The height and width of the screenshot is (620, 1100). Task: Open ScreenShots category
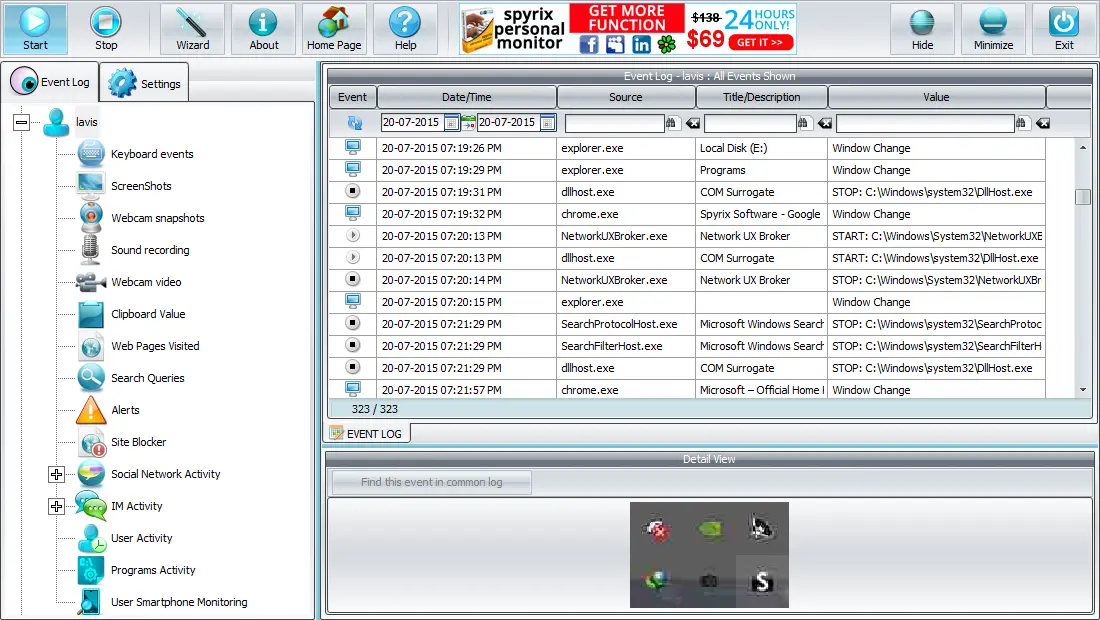pyautogui.click(x=141, y=186)
